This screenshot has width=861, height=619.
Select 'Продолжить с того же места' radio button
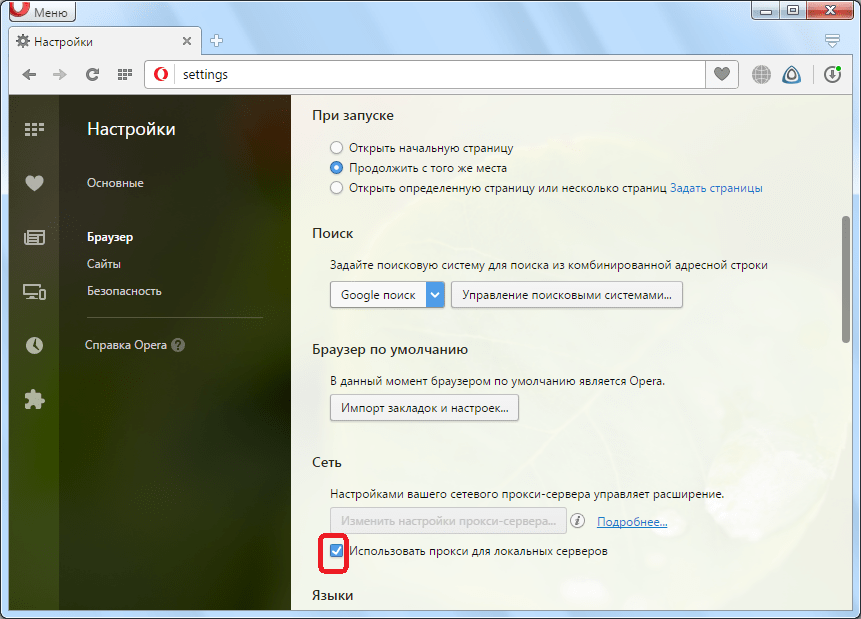[337, 168]
